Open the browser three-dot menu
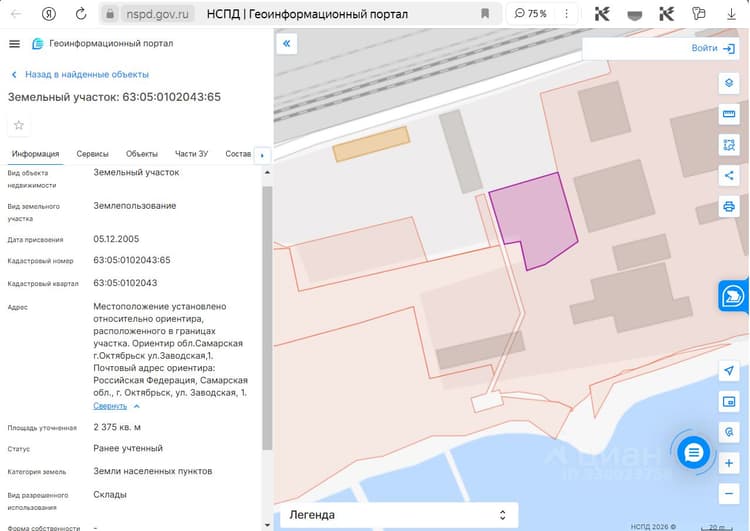Screen dimensions: 750x531 coord(566,14)
